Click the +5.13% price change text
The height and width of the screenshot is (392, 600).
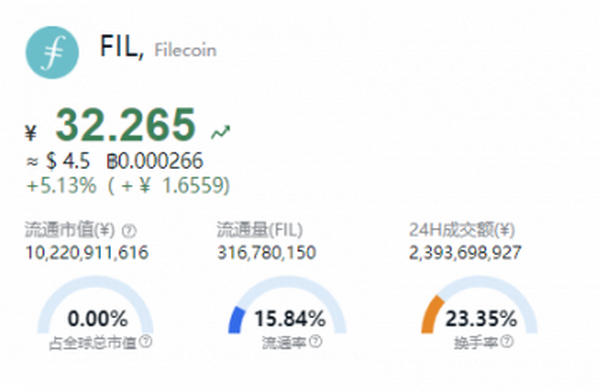(61, 186)
